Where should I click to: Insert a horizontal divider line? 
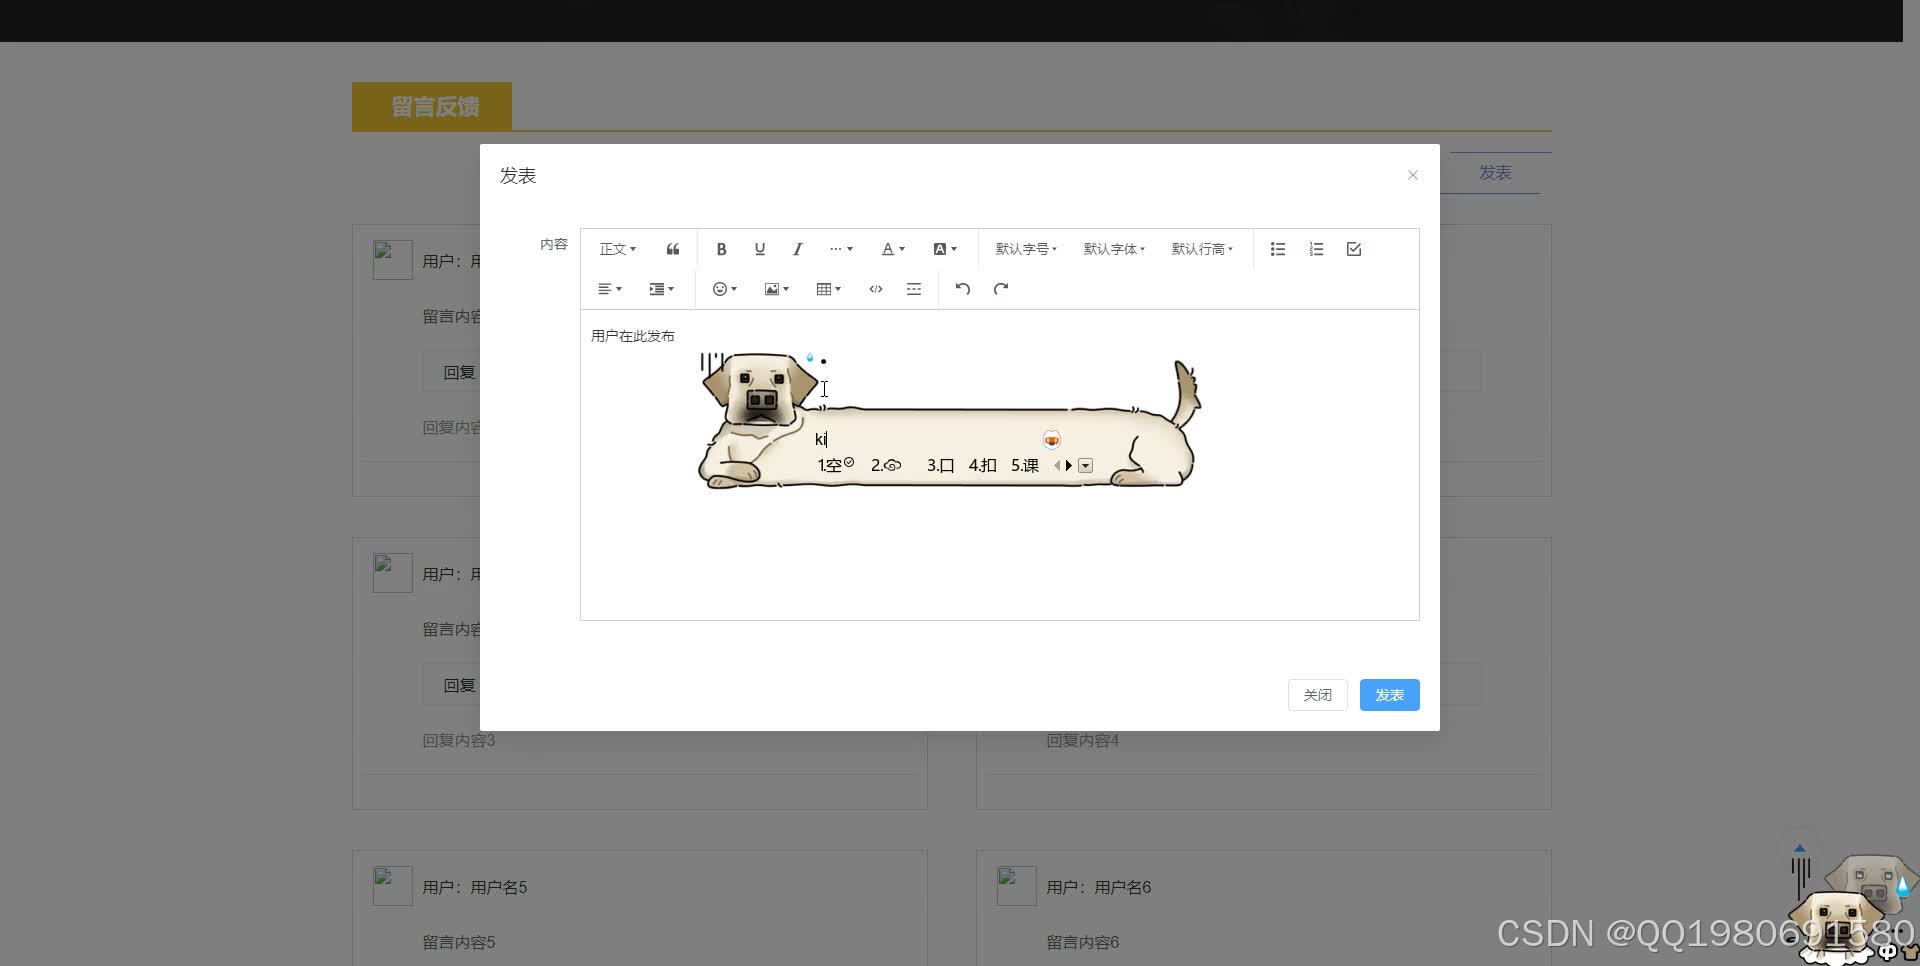pos(914,289)
